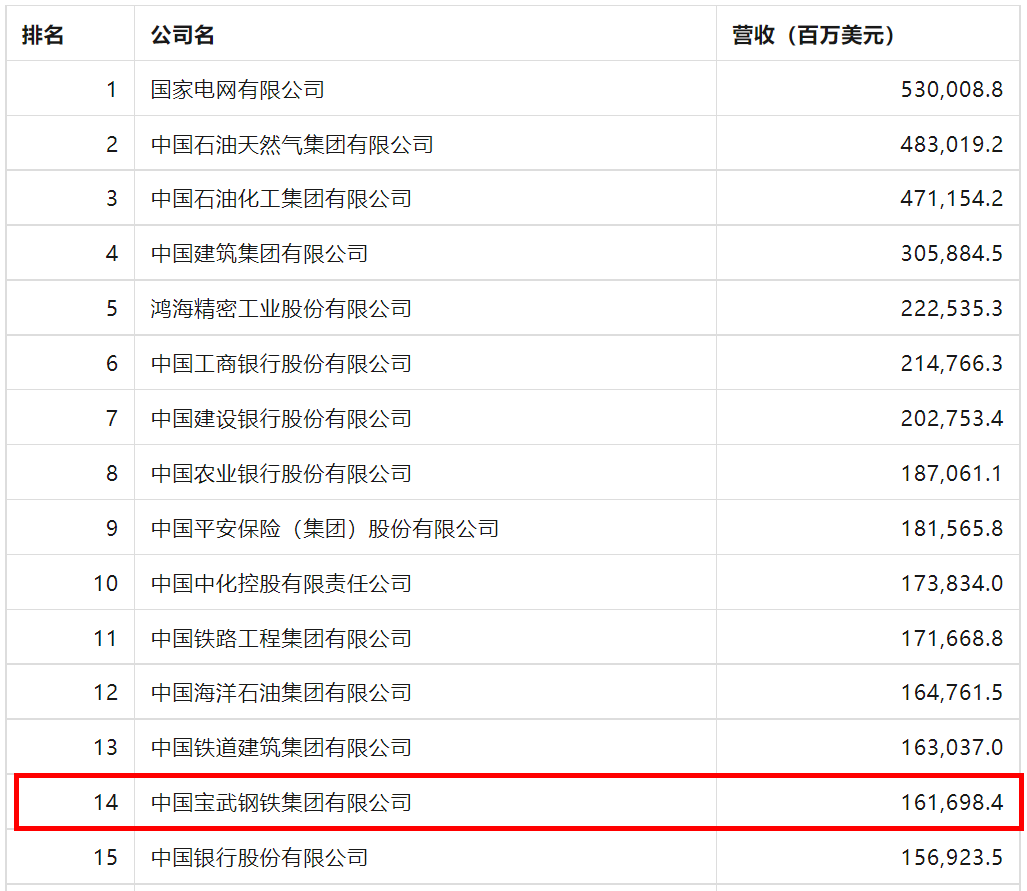The image size is (1027, 891).
Task: Click 中国铁道建筑集团有限公司 name
Action: click(281, 748)
